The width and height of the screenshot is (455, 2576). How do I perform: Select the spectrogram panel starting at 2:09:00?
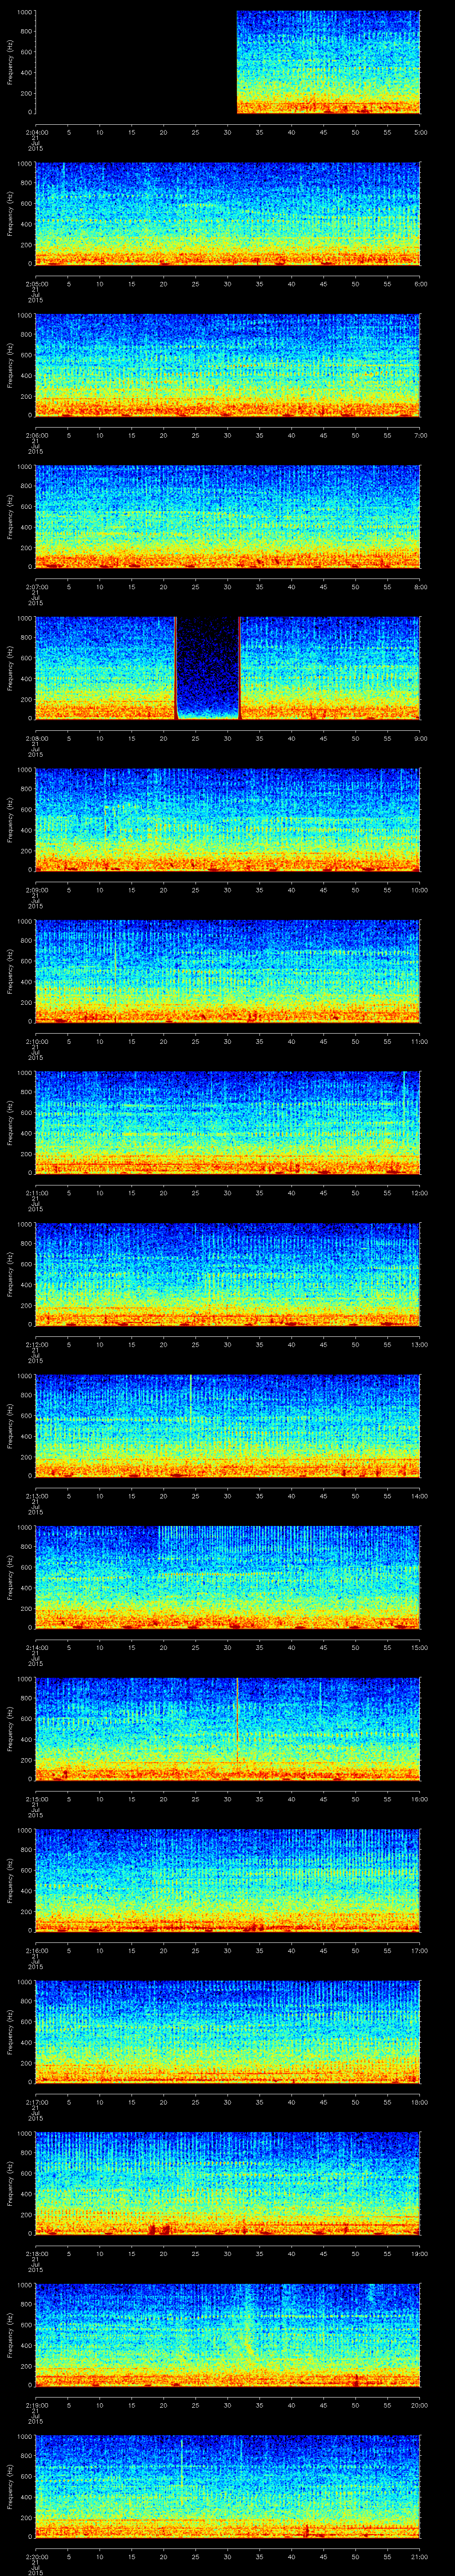click(x=228, y=819)
